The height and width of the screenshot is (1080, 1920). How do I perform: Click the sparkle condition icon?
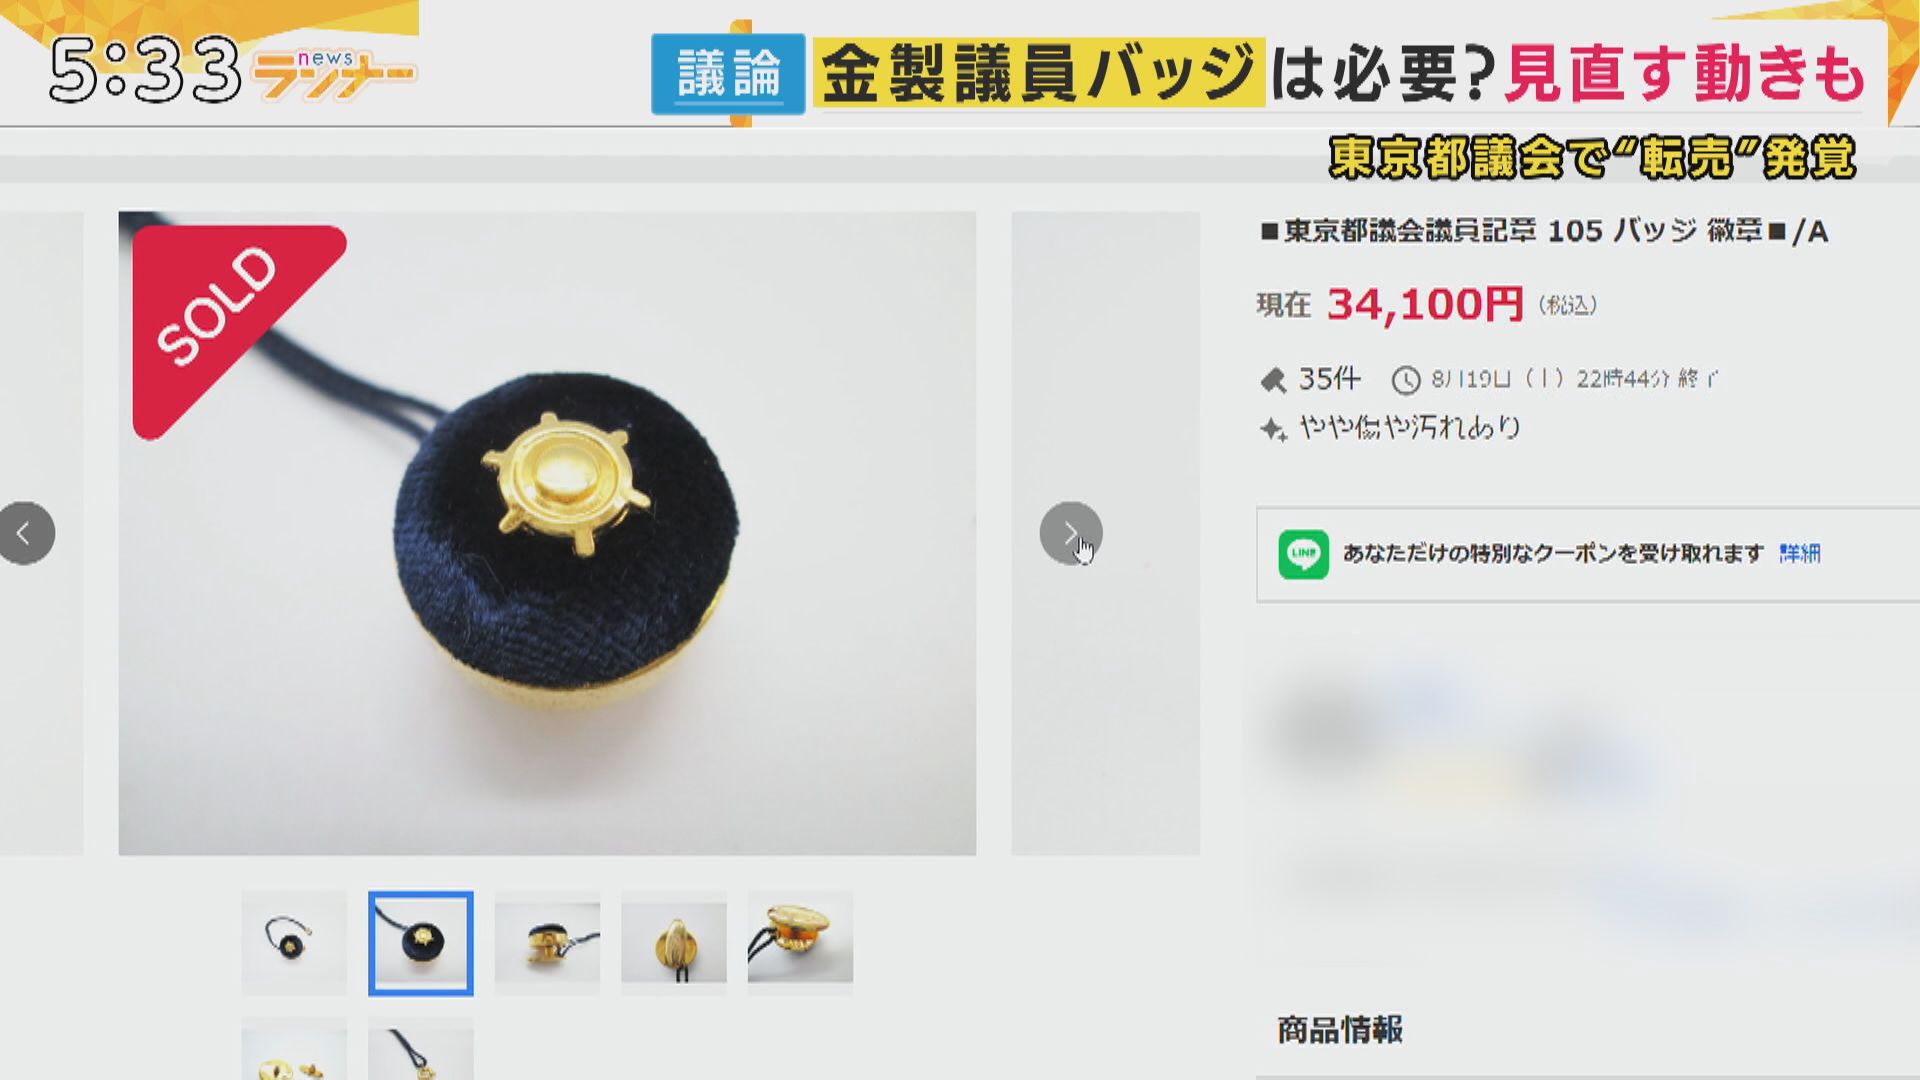point(1273,430)
